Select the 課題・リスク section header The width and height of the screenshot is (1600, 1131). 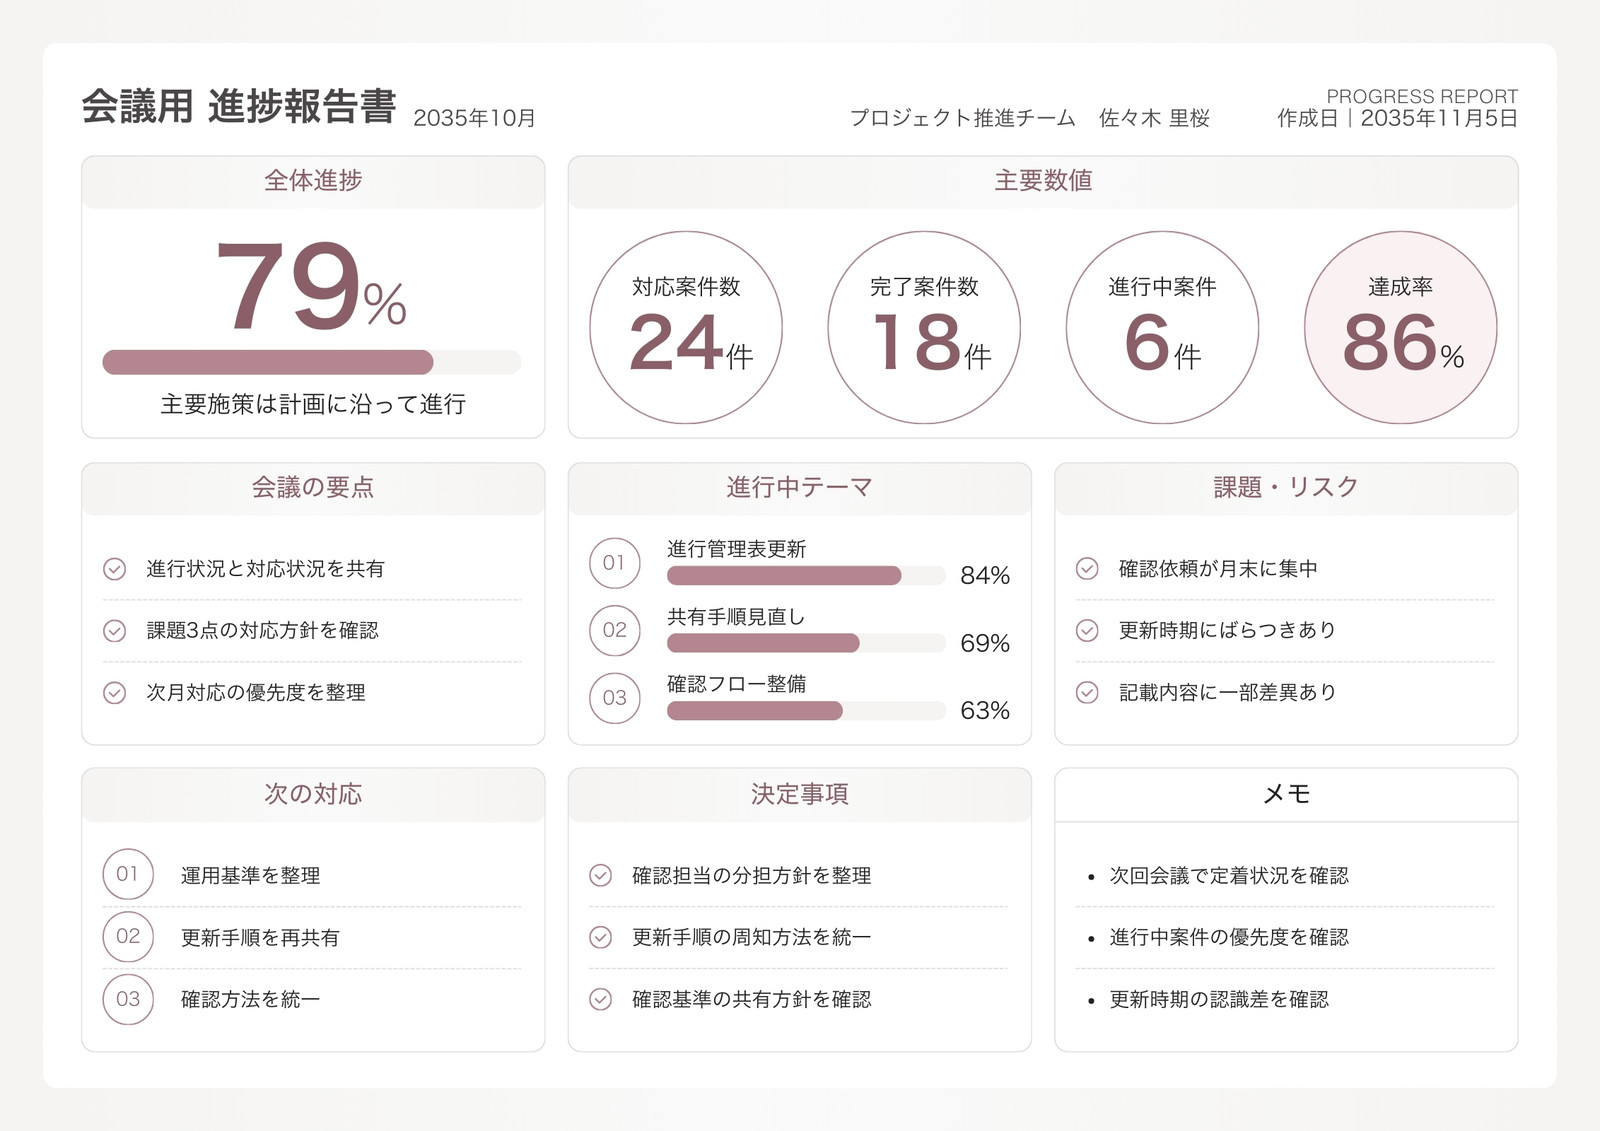[1286, 487]
